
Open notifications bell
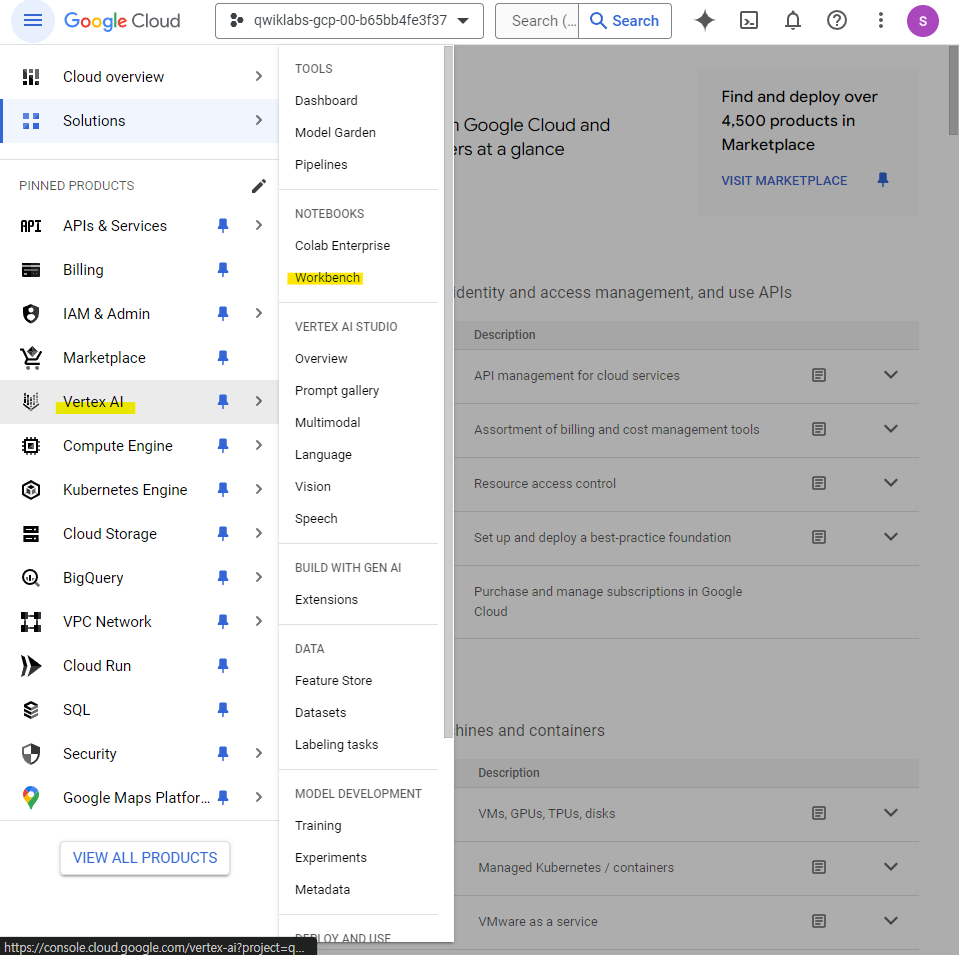793,21
